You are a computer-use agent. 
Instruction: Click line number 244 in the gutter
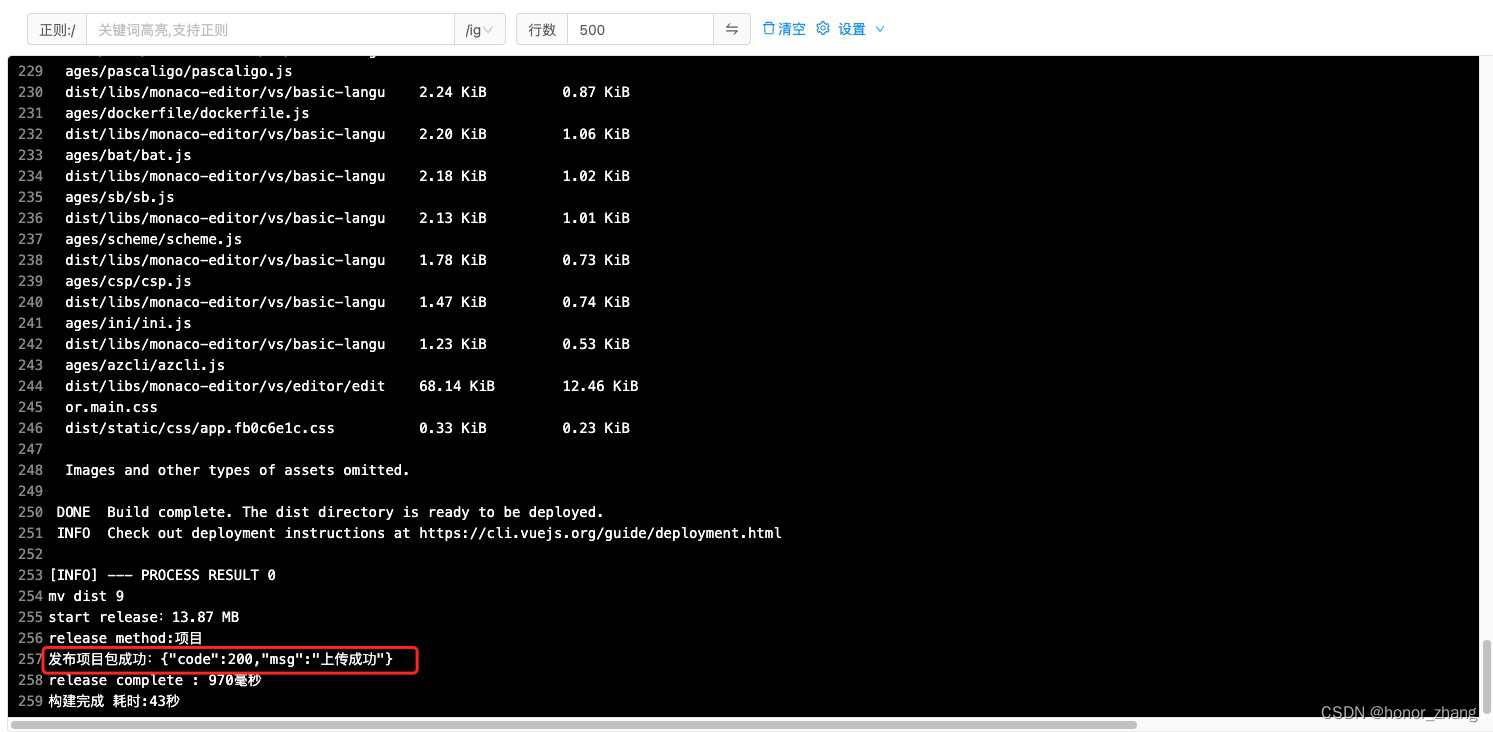(x=30, y=386)
